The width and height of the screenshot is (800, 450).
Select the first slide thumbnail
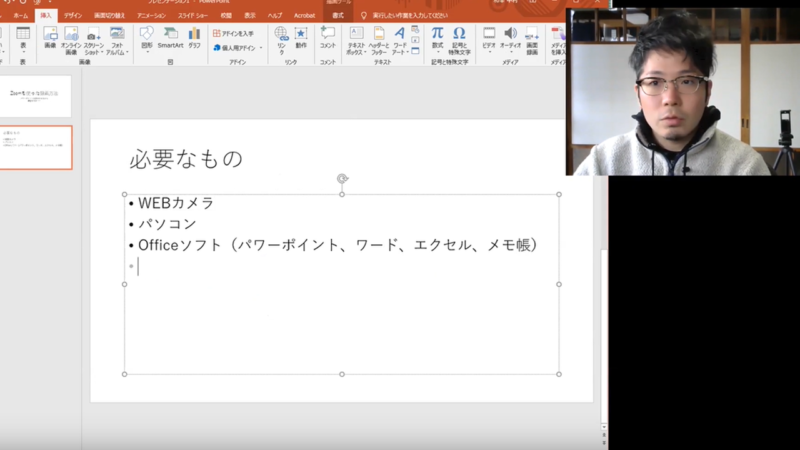35,96
